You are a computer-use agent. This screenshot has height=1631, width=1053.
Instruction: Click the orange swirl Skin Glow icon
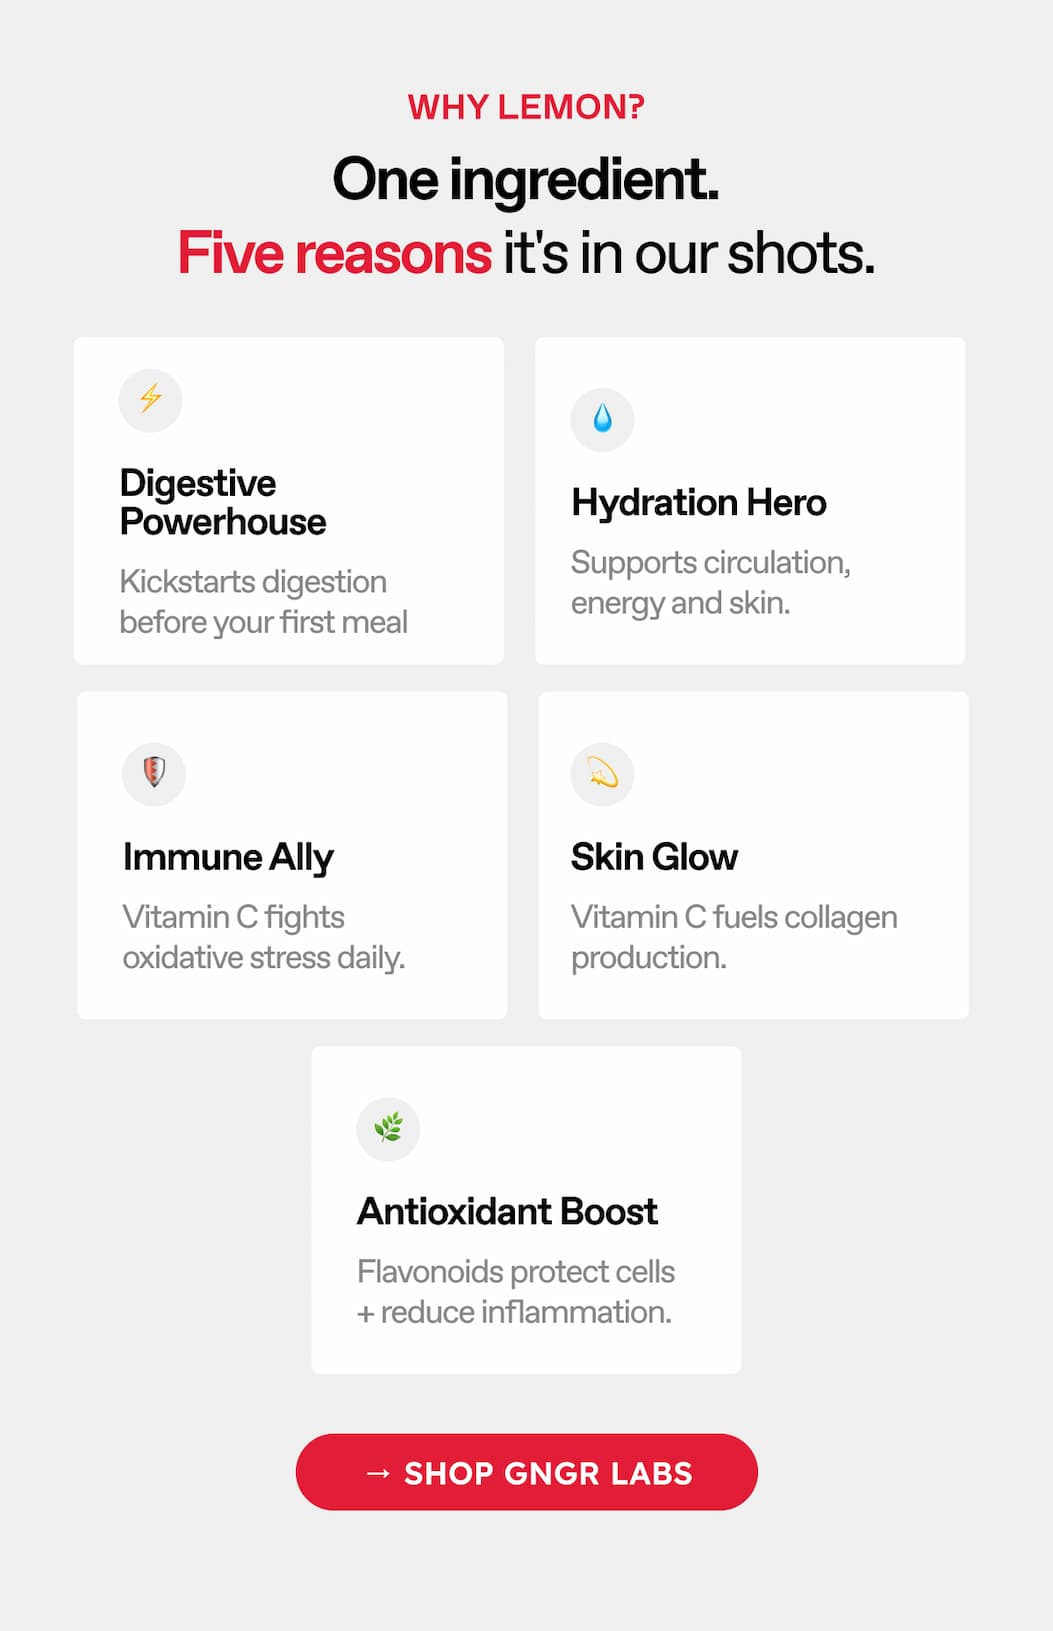click(603, 773)
